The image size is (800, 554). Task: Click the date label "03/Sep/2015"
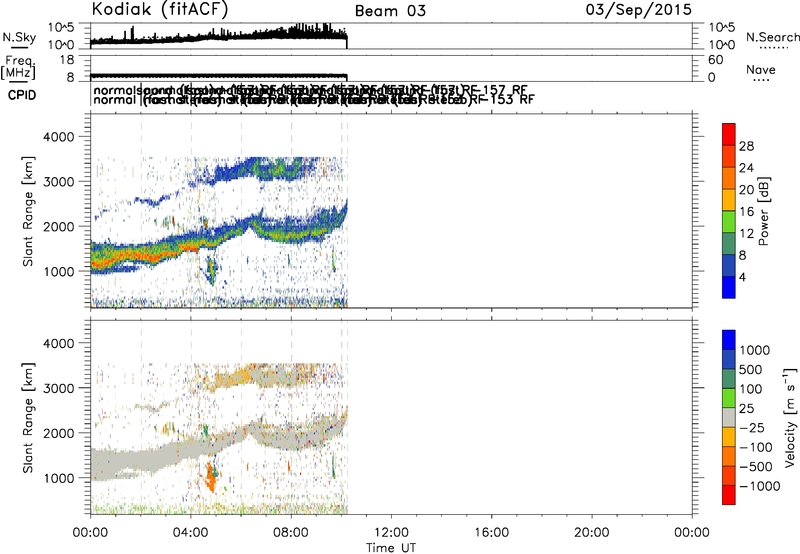(638, 9)
